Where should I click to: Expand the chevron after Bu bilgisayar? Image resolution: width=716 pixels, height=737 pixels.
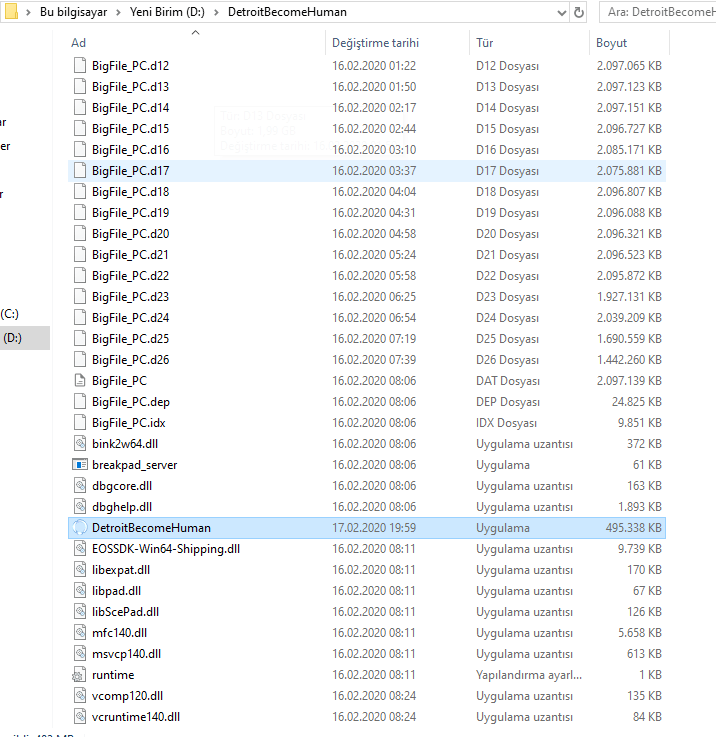coord(118,12)
